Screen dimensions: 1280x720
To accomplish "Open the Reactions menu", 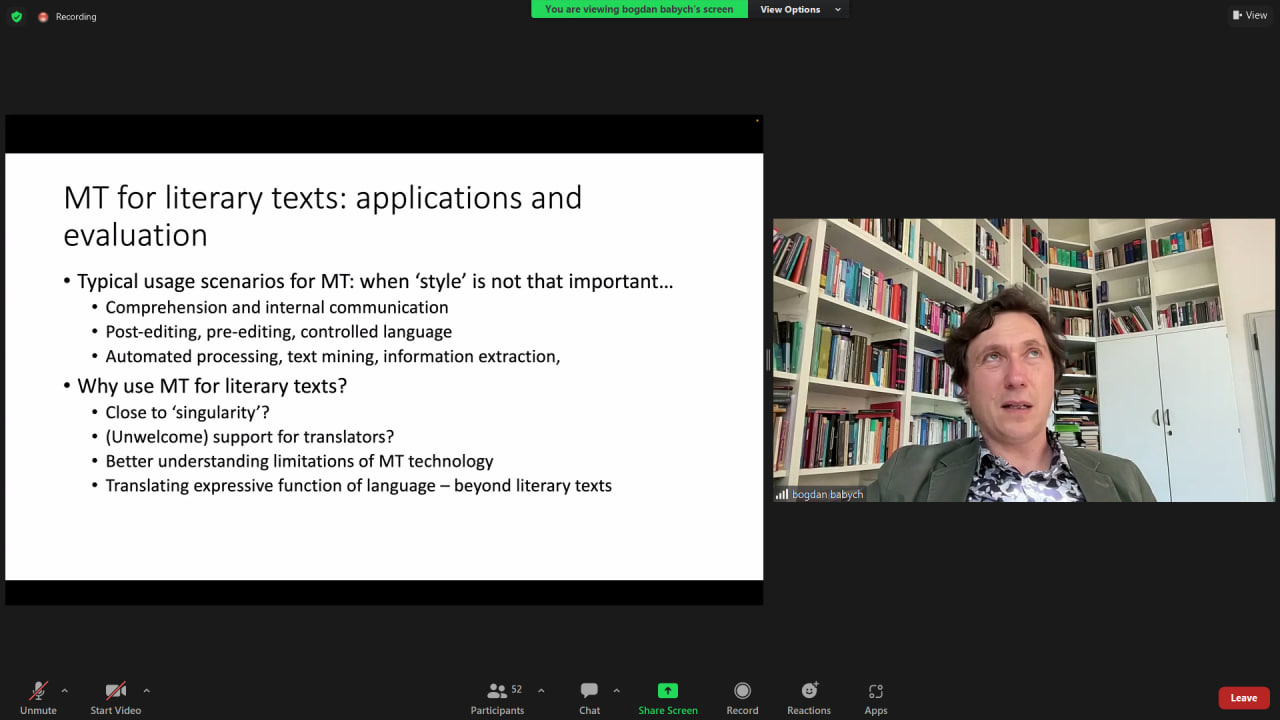I will [808, 697].
